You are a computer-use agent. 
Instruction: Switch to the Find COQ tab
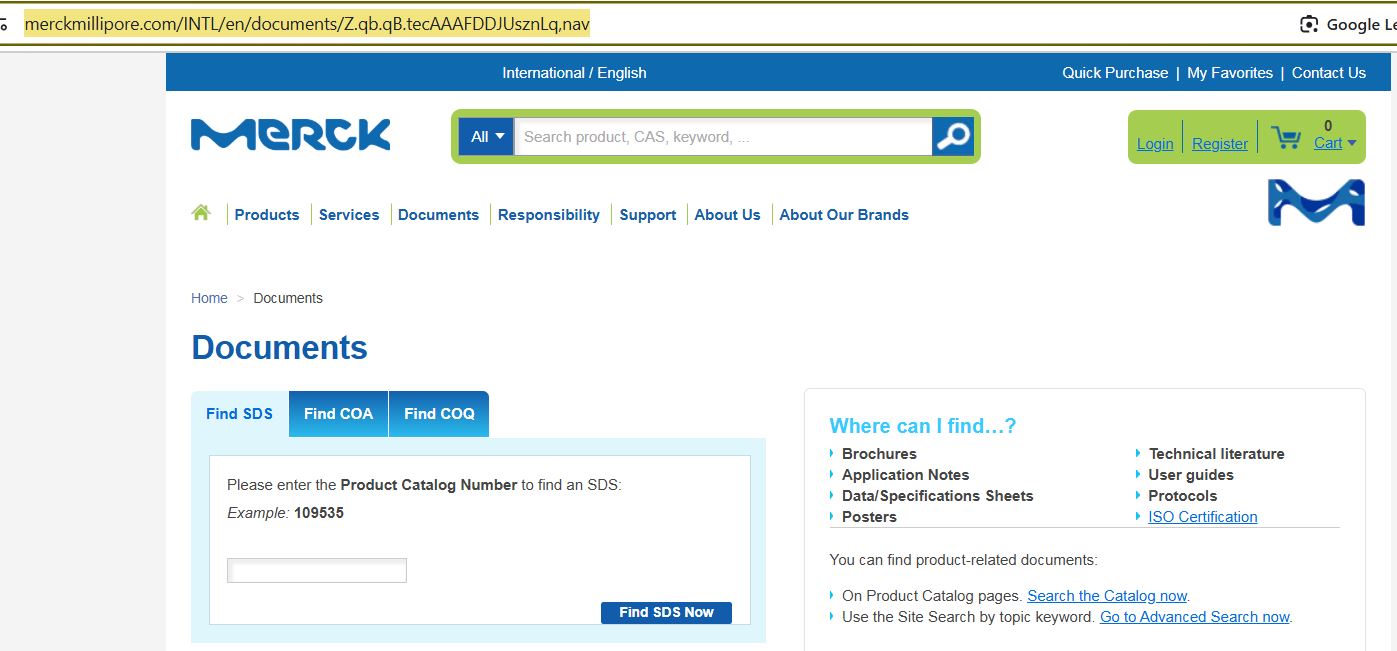point(439,414)
